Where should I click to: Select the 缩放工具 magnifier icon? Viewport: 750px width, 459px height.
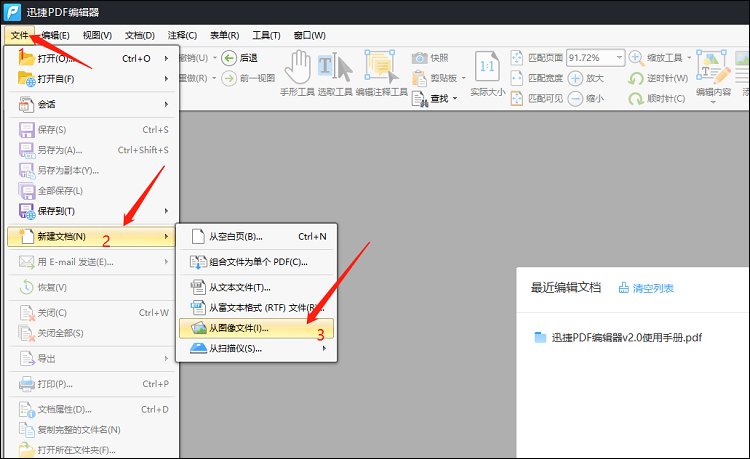pyautogui.click(x=636, y=58)
